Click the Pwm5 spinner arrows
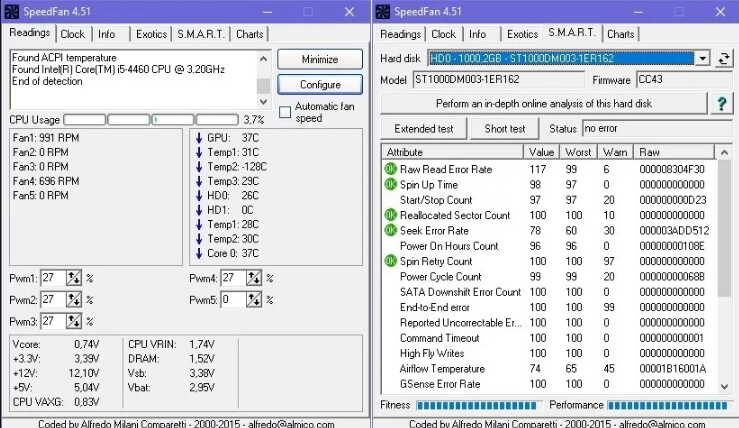 254,299
